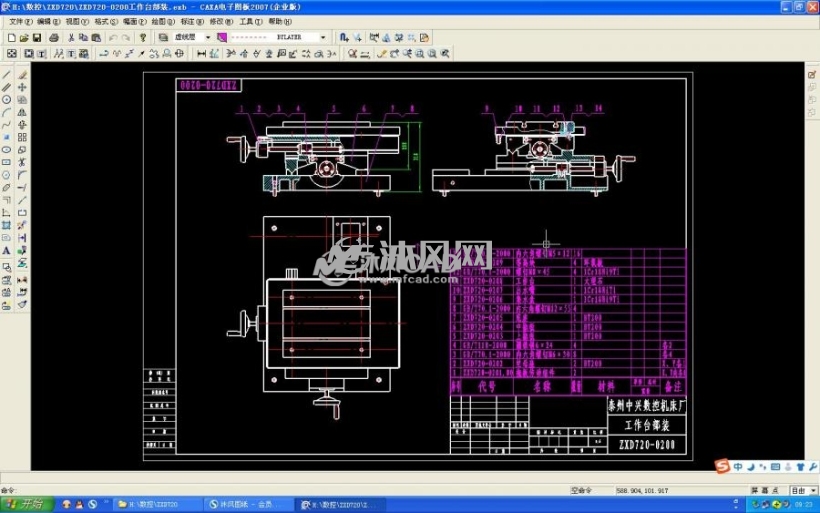
Task: Click the Windows 开始 Start button
Action: pos(27,504)
